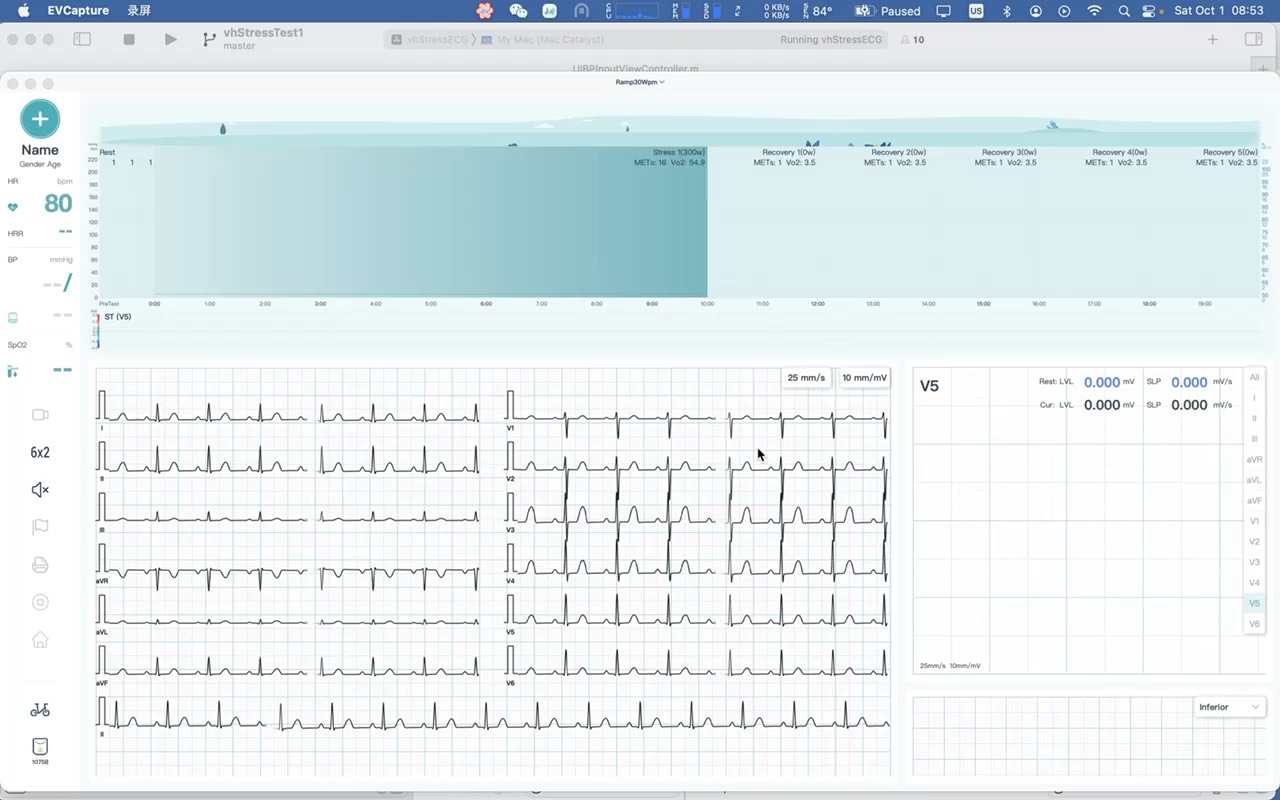Click the teal add patient plus button
The width and height of the screenshot is (1280, 800).
(x=40, y=119)
